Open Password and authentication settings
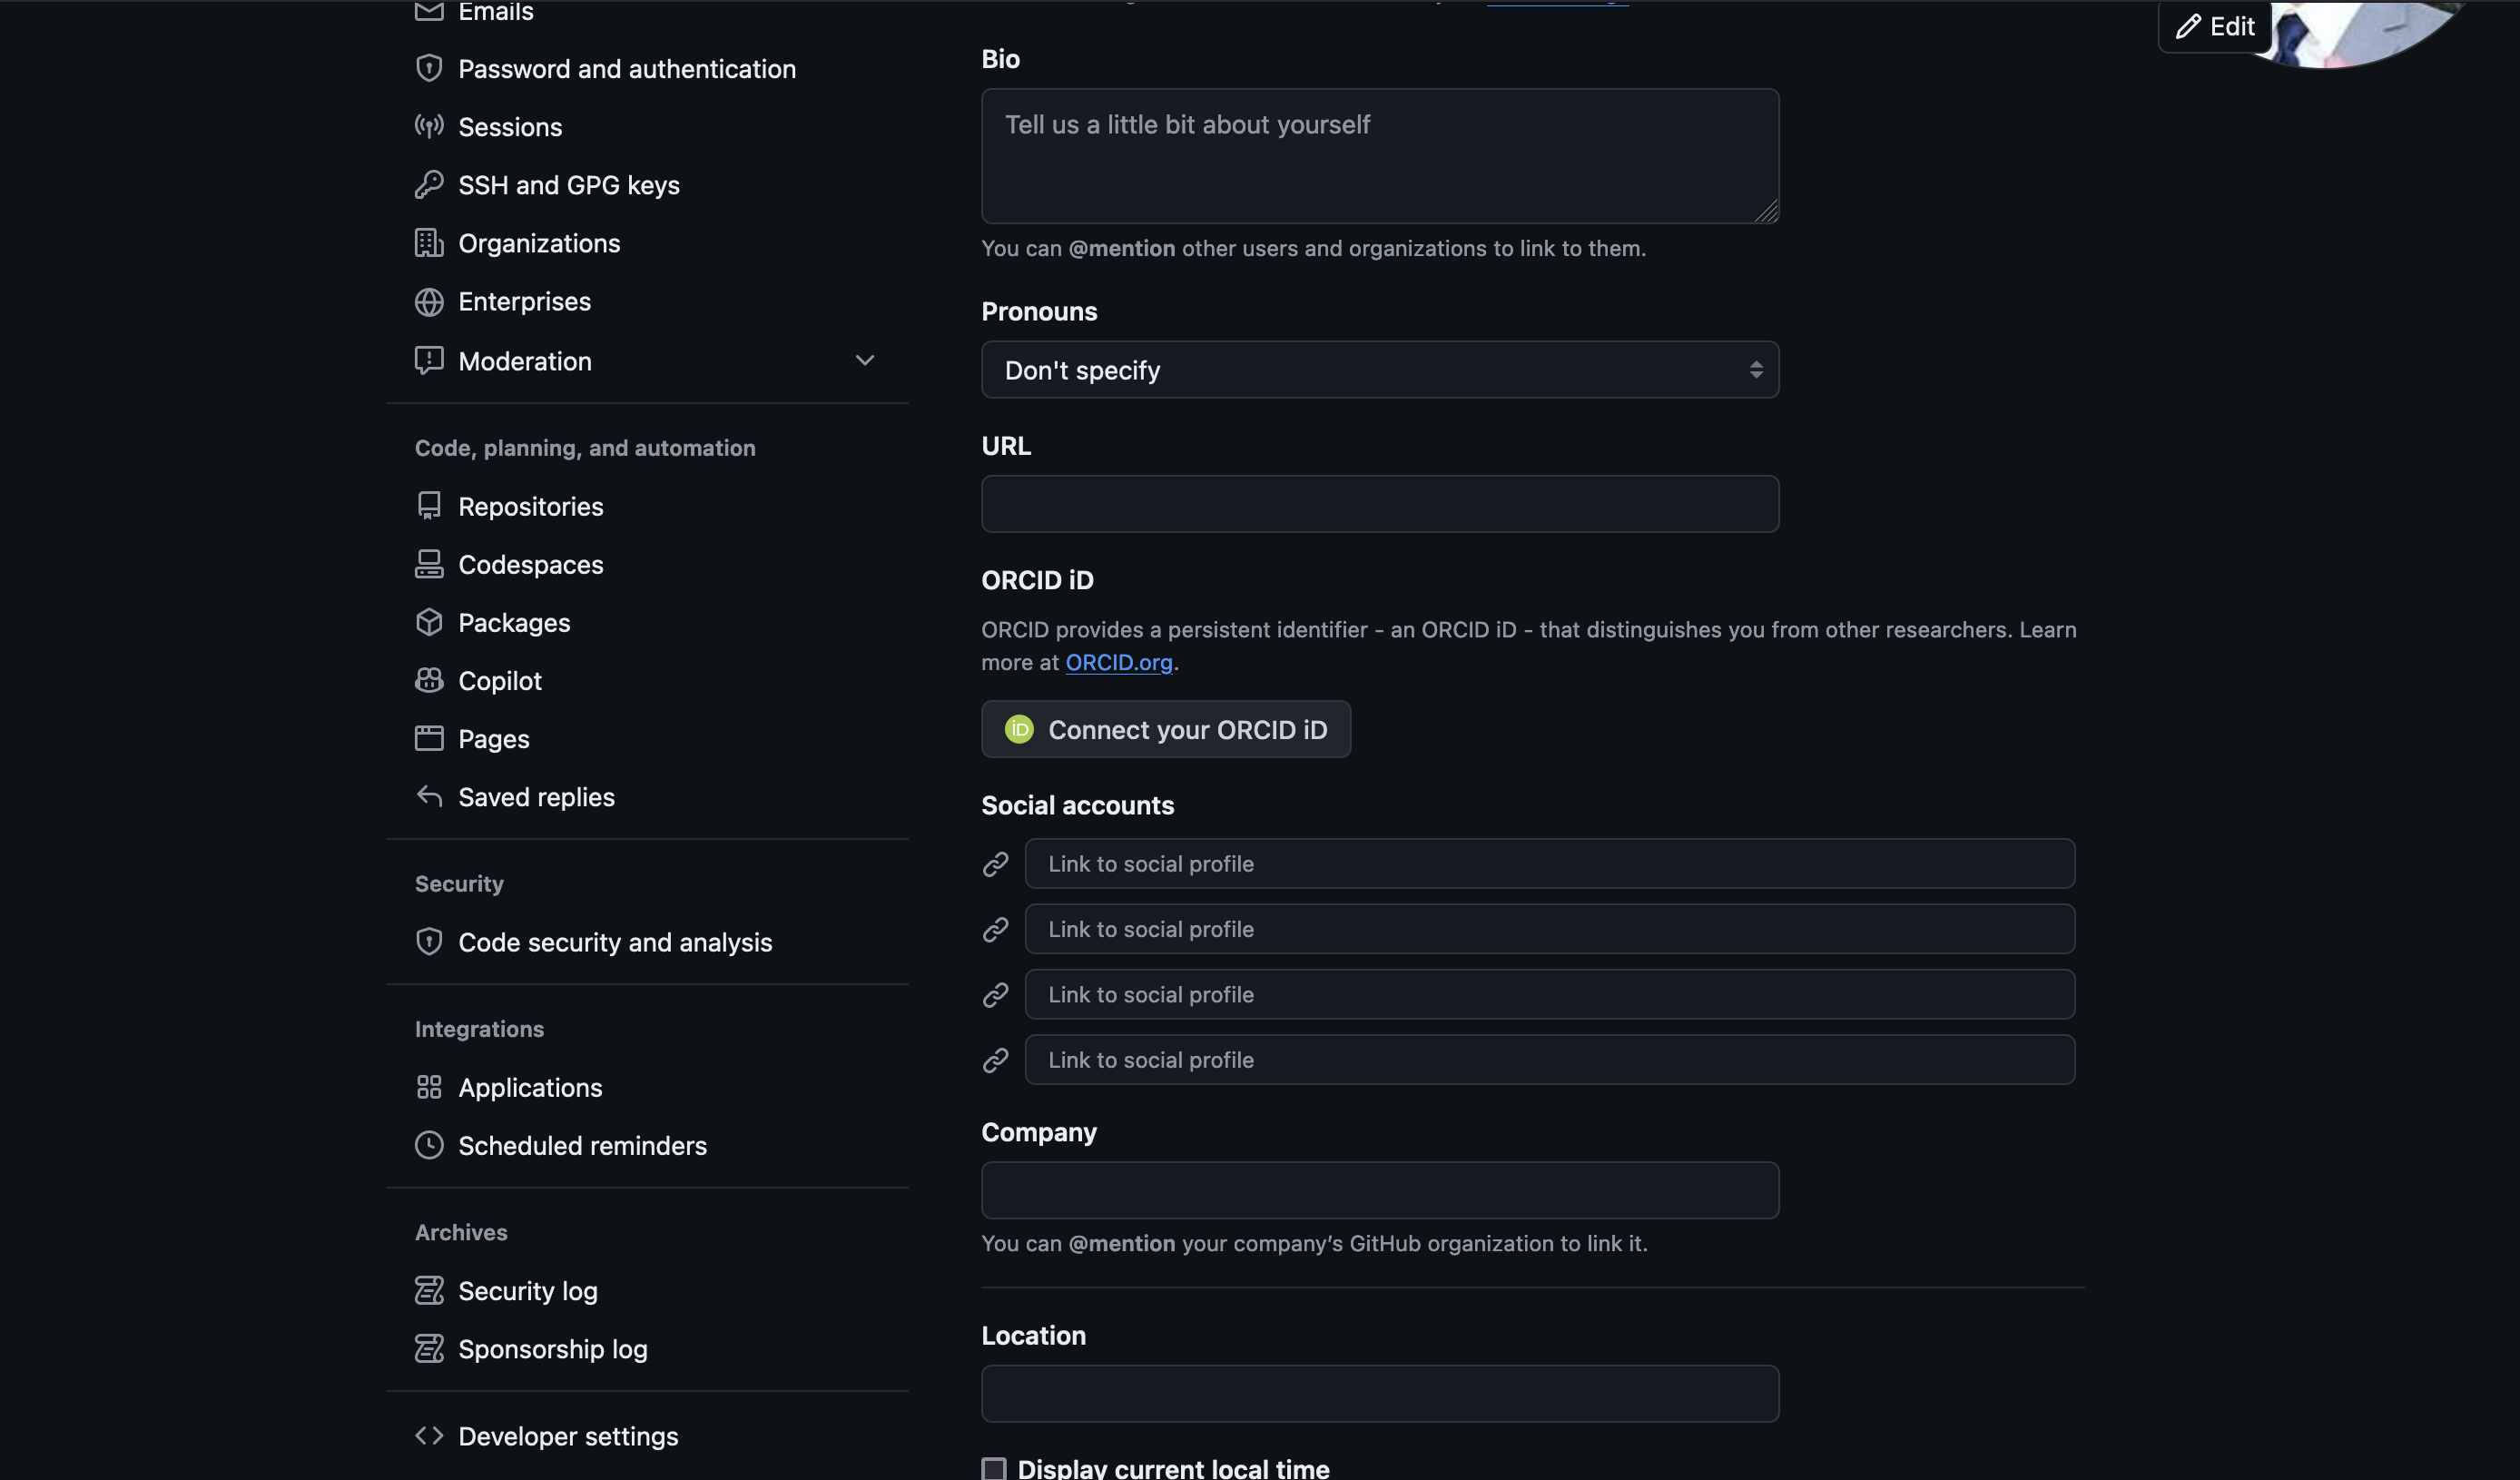This screenshot has width=2520, height=1480. (627, 69)
